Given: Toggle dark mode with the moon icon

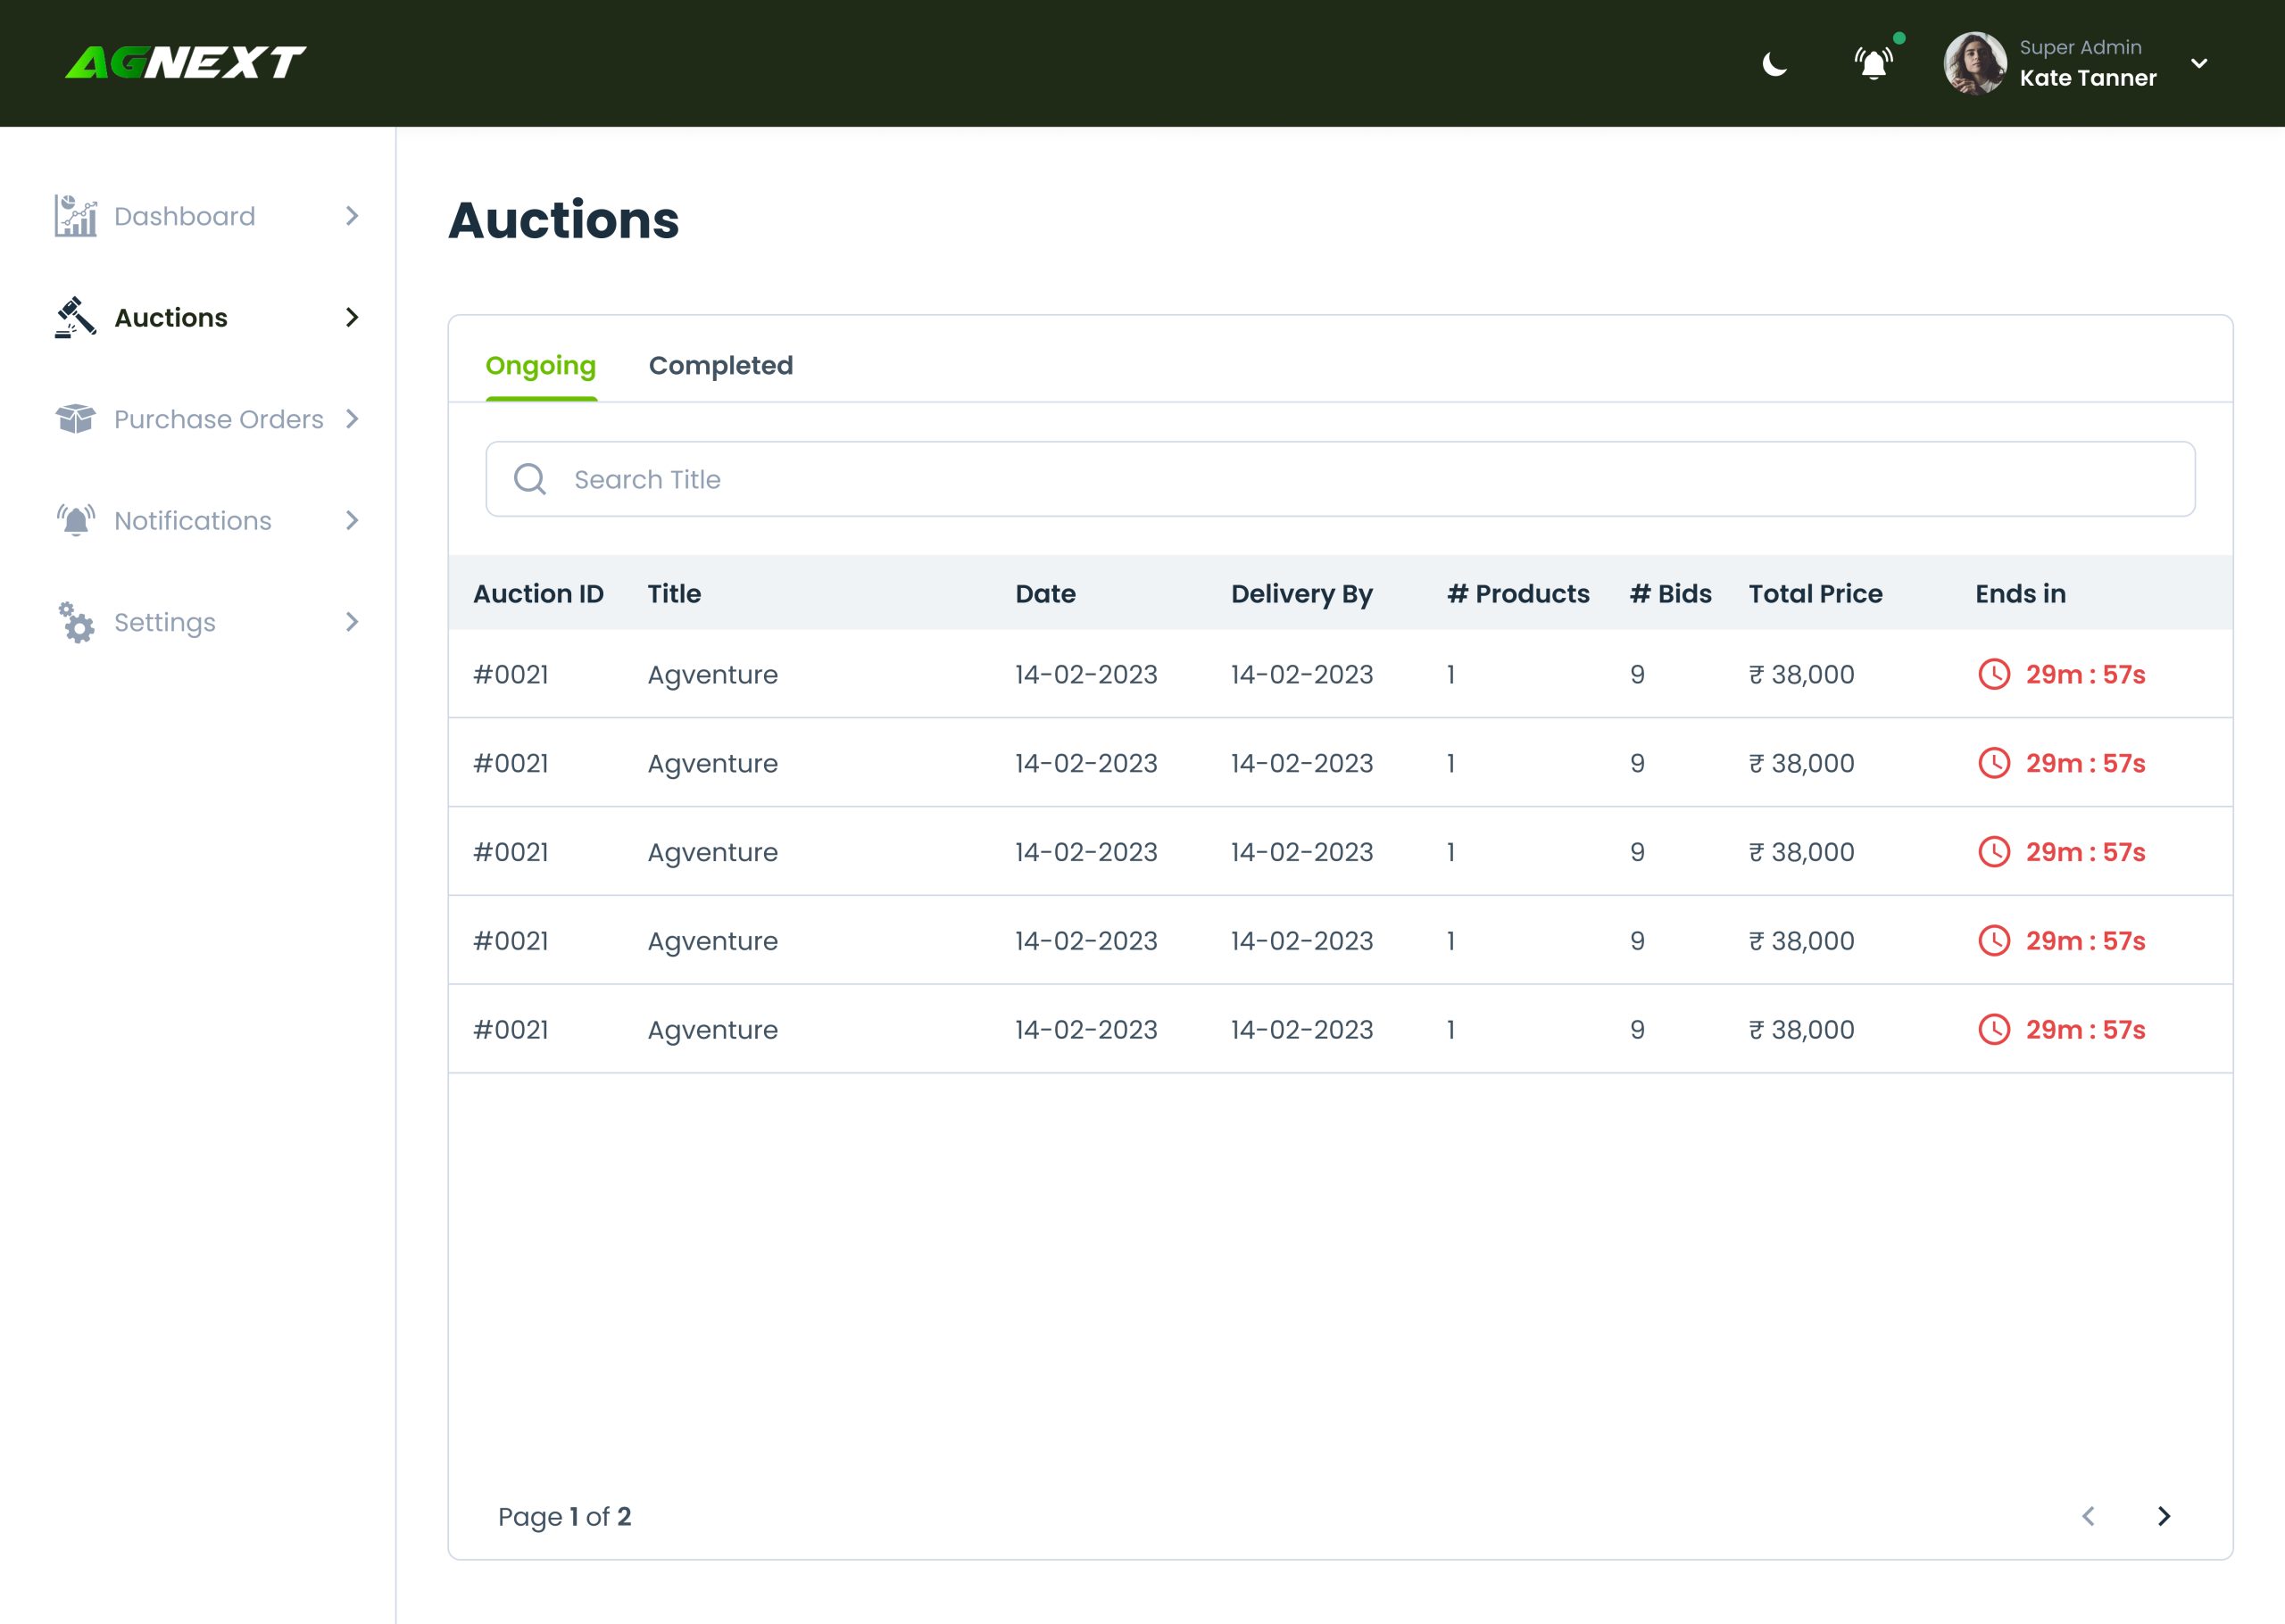Looking at the screenshot, I should tap(1775, 64).
